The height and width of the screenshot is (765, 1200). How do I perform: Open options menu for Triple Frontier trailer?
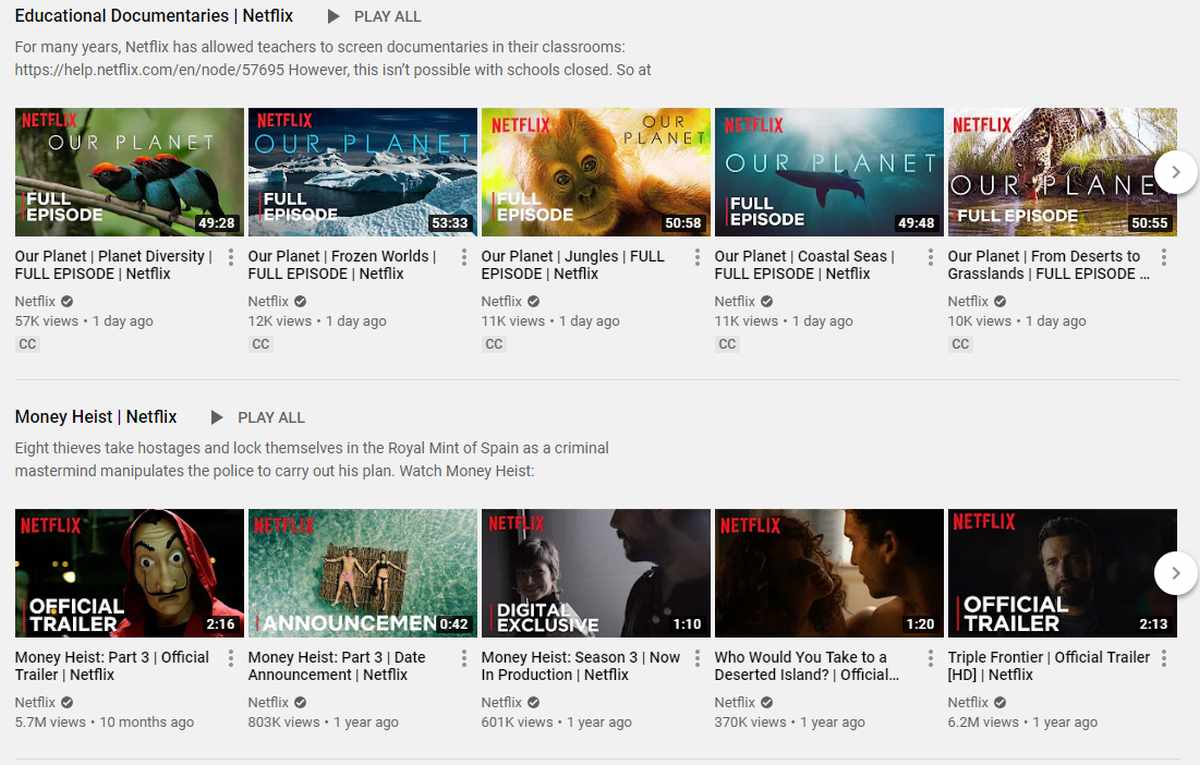click(x=1164, y=658)
